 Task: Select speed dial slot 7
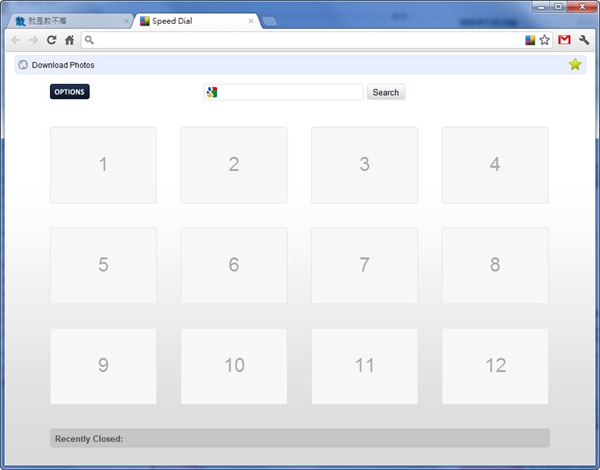click(364, 265)
